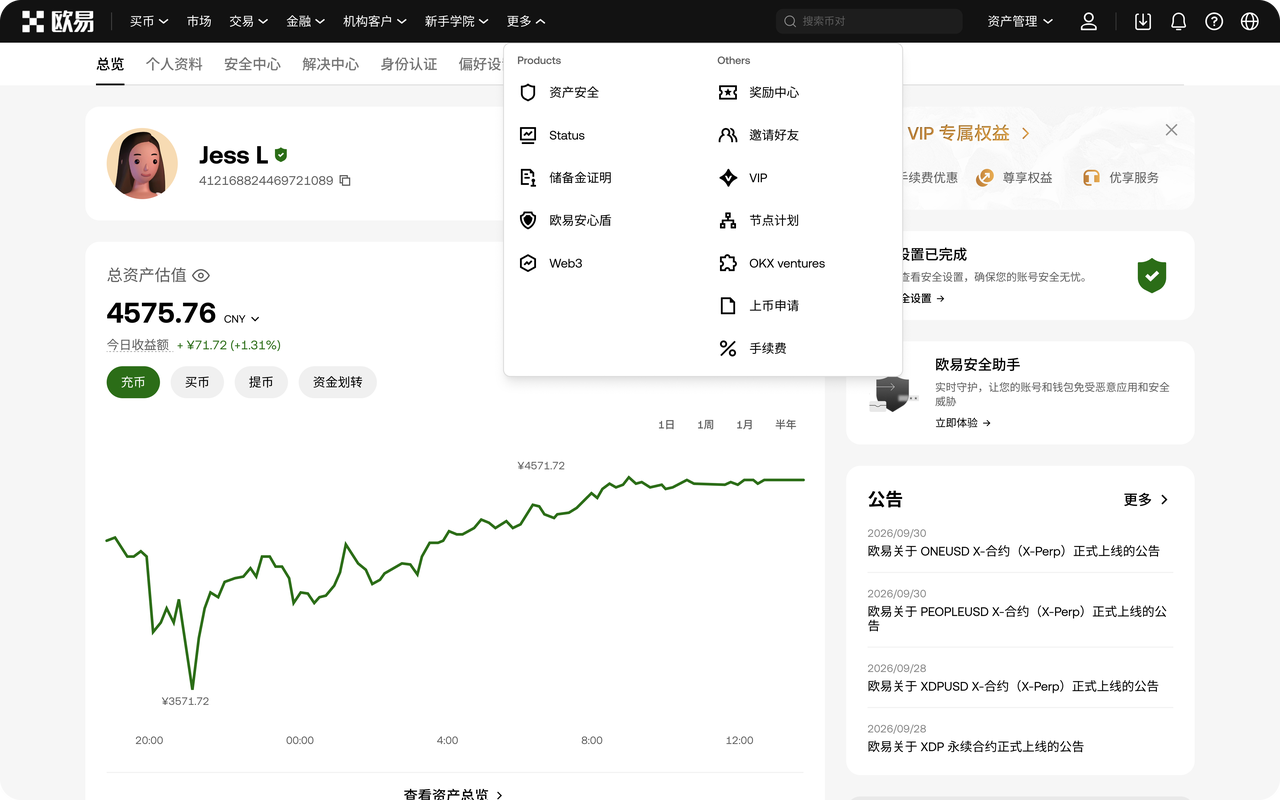
Task: Click the 上市申请 file icon
Action: point(728,306)
